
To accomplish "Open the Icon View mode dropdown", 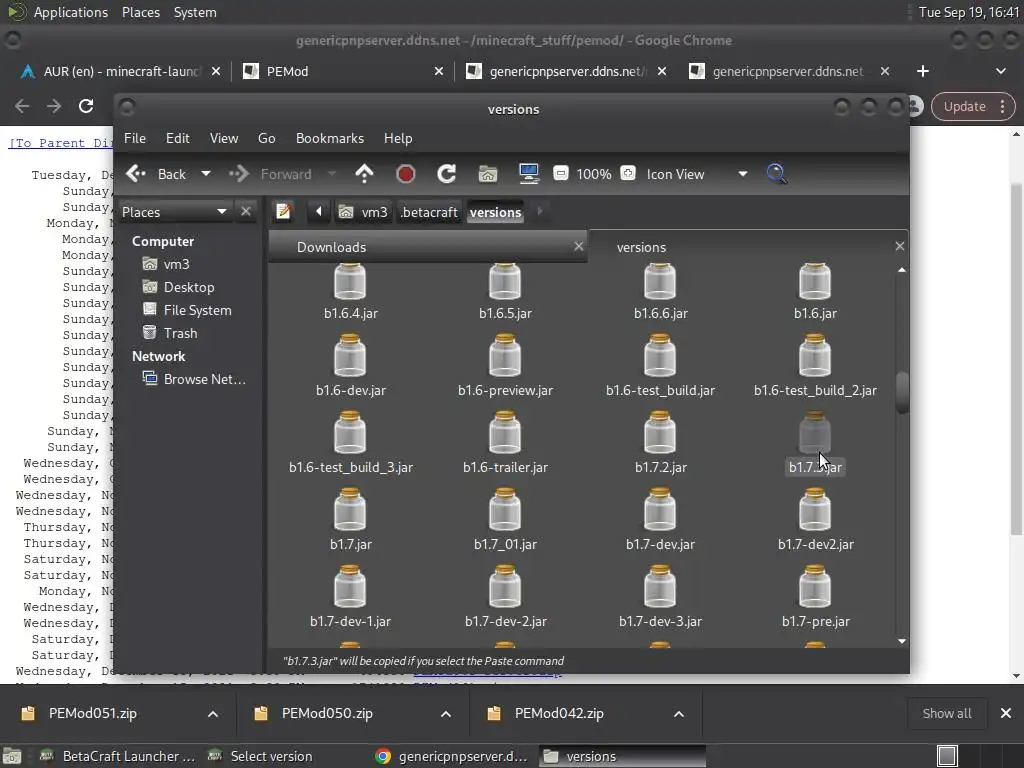I will pos(696,174).
